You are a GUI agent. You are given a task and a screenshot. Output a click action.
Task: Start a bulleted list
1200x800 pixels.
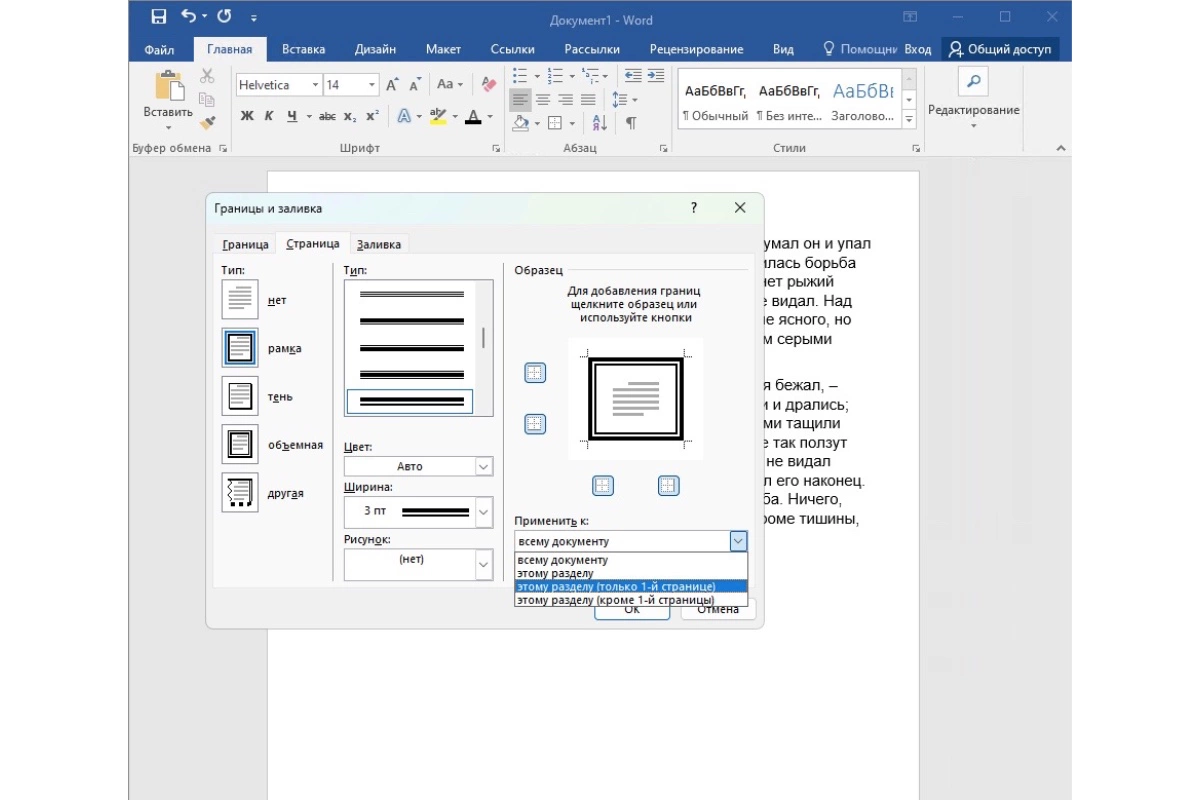pos(520,76)
